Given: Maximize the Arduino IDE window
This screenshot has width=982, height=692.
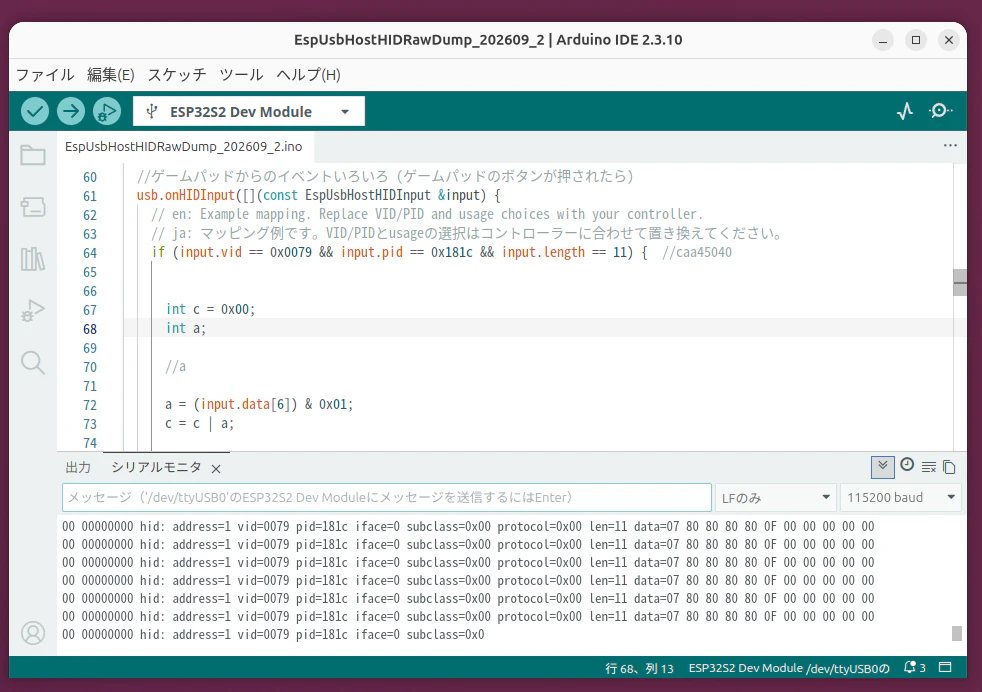Looking at the screenshot, I should [x=916, y=40].
